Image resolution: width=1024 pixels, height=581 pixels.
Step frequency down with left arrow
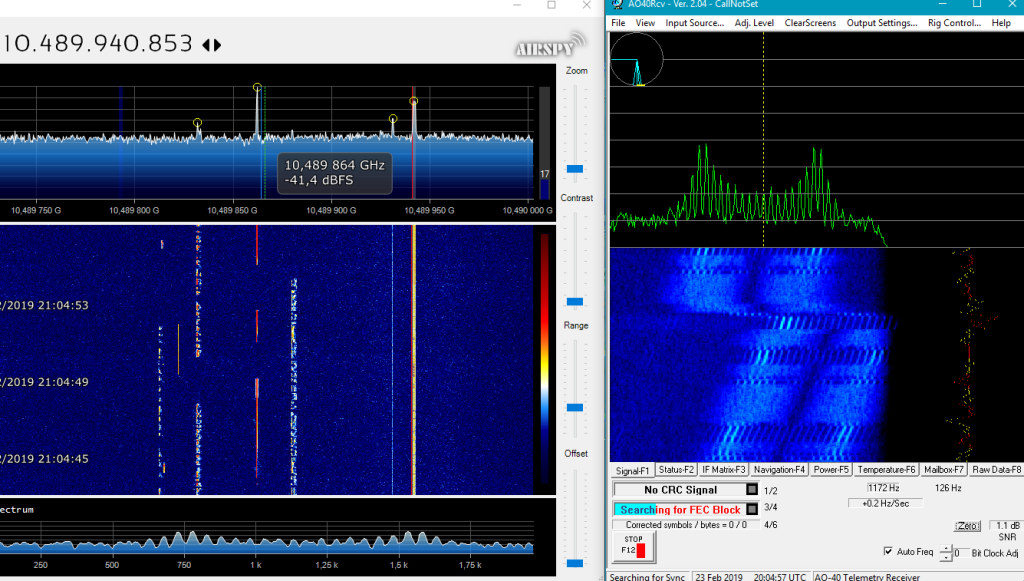tap(206, 45)
